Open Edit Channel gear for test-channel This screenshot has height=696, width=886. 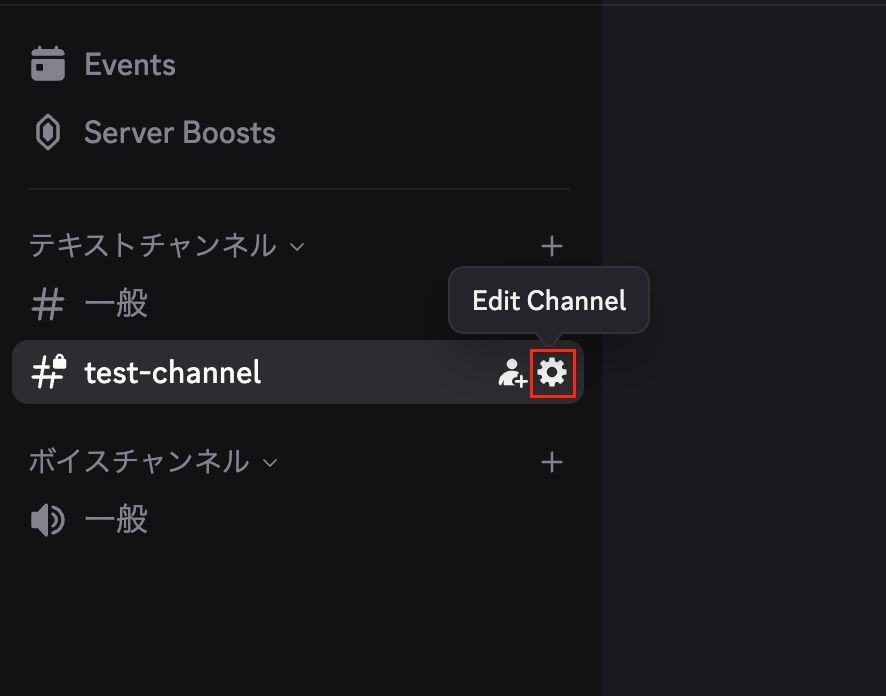point(552,373)
